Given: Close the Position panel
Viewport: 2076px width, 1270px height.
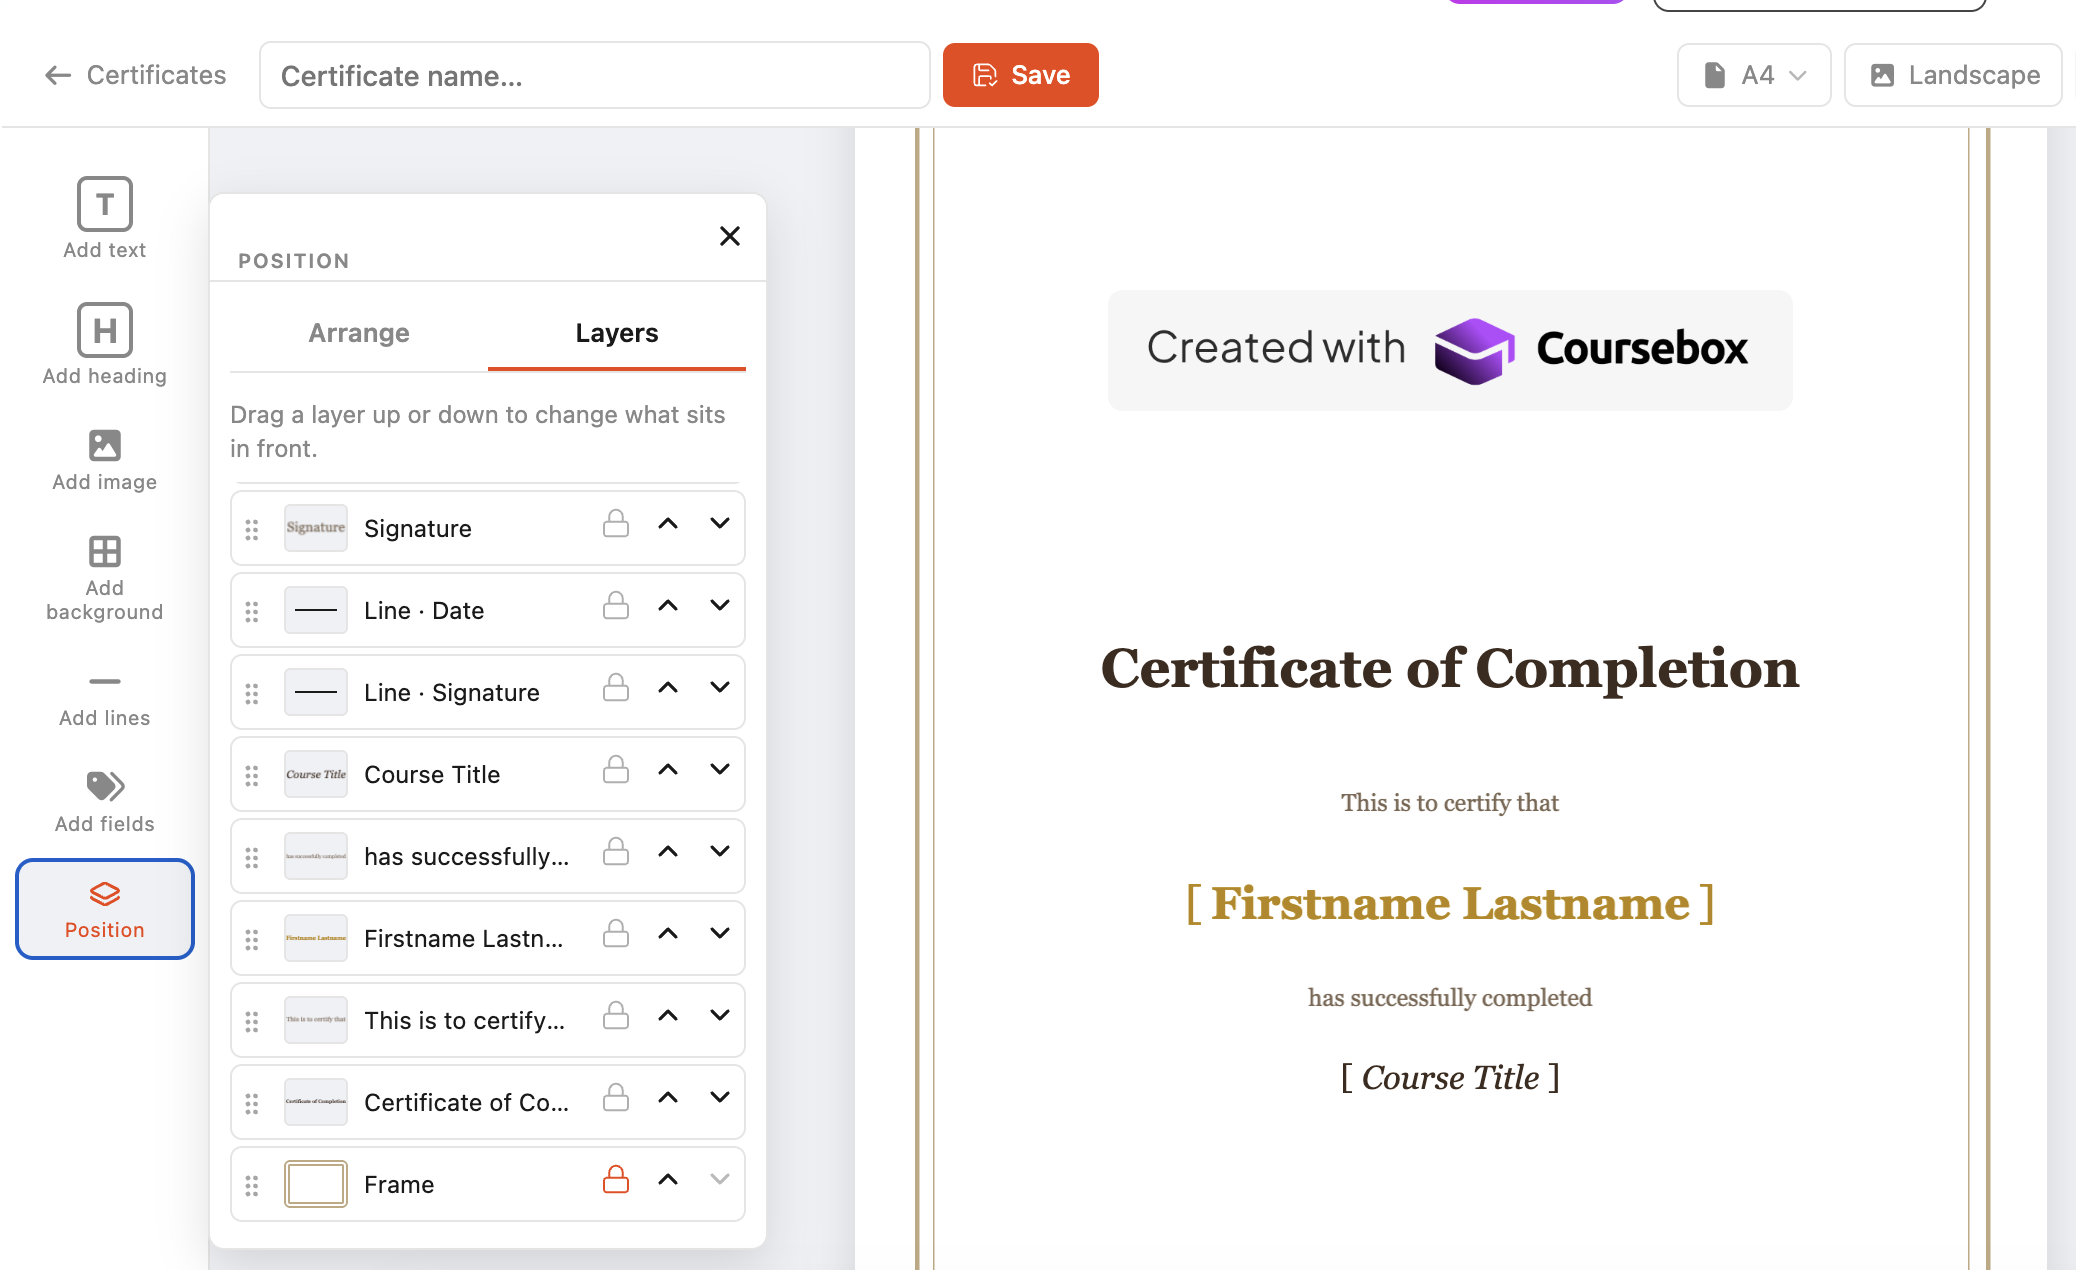Looking at the screenshot, I should click(x=730, y=236).
